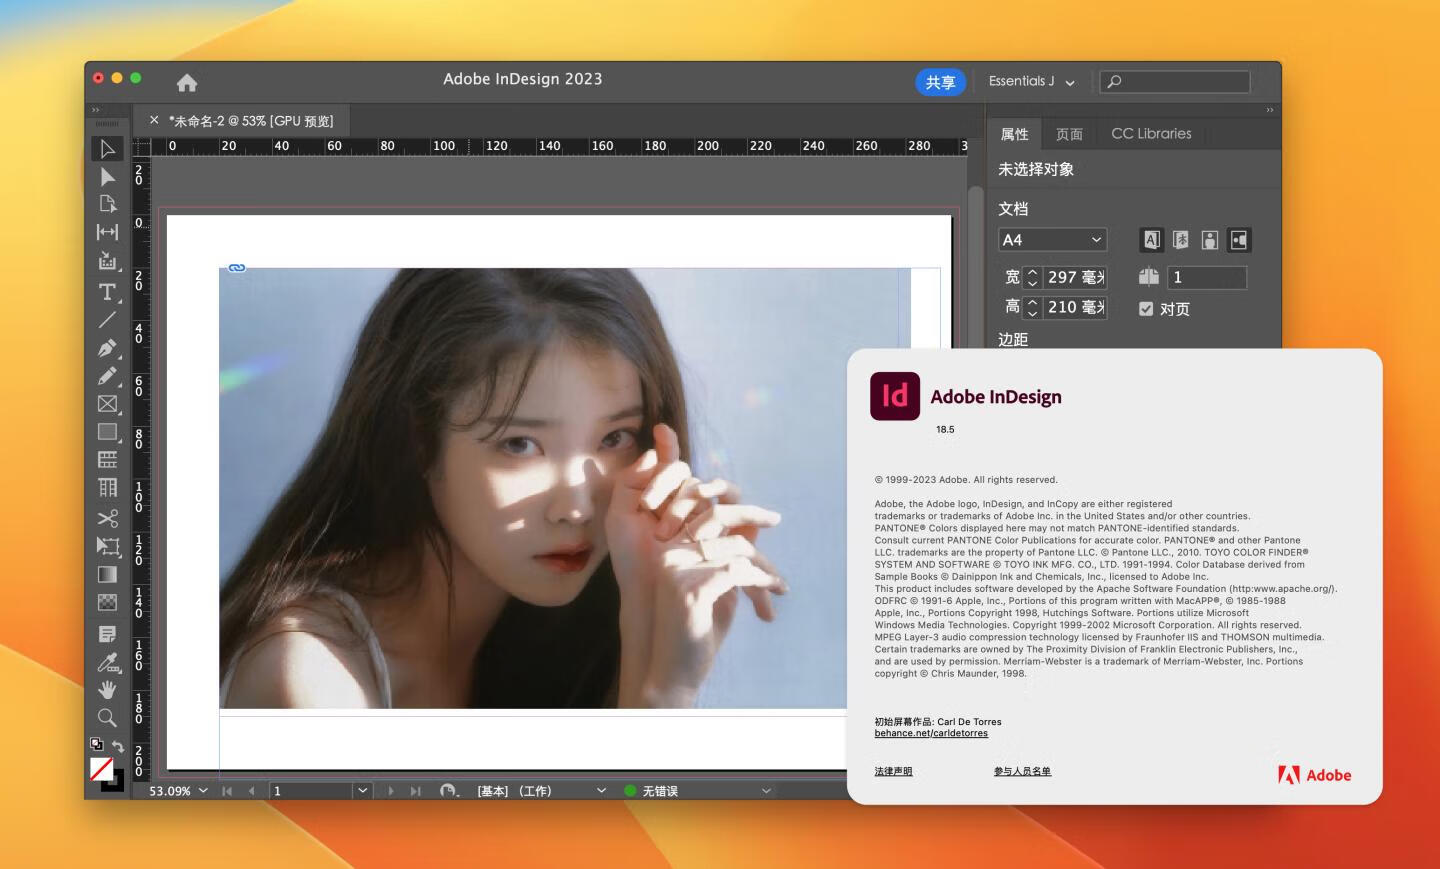Open the Essentials workspace switcher

(x=1031, y=82)
